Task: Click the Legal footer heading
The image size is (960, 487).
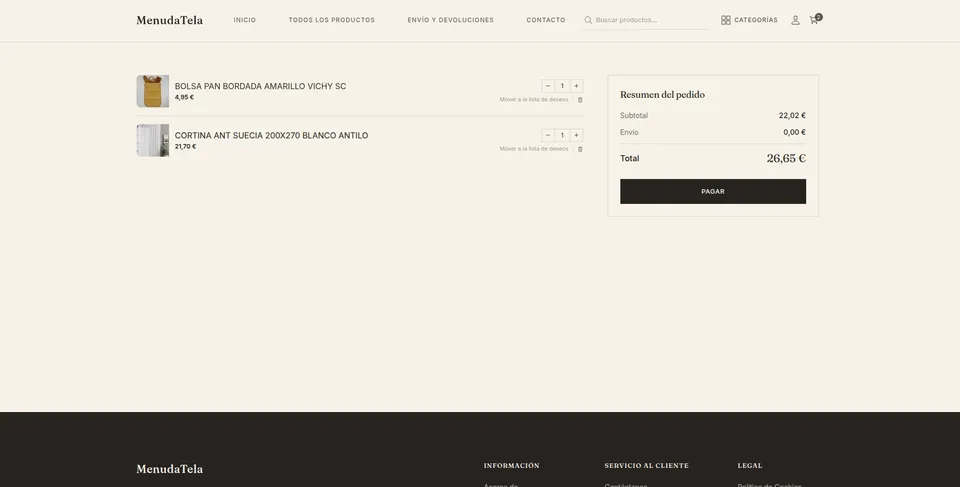Action: tap(750, 466)
